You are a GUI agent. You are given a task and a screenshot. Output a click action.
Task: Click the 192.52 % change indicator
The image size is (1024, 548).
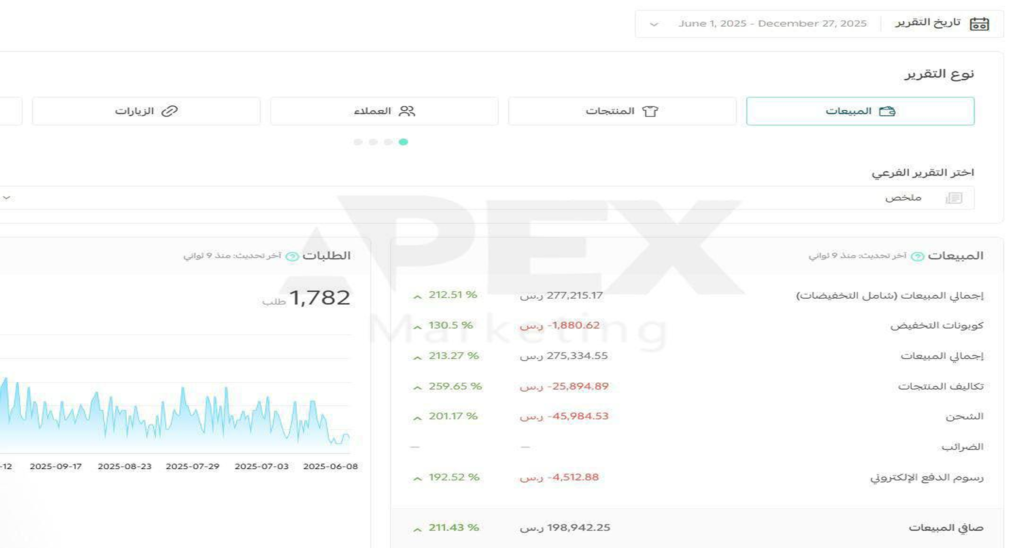[445, 477]
